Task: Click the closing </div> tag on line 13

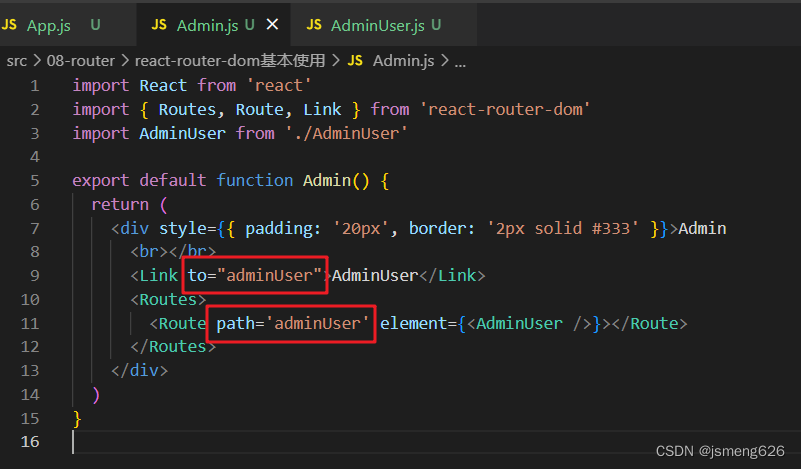Action: tap(139, 370)
